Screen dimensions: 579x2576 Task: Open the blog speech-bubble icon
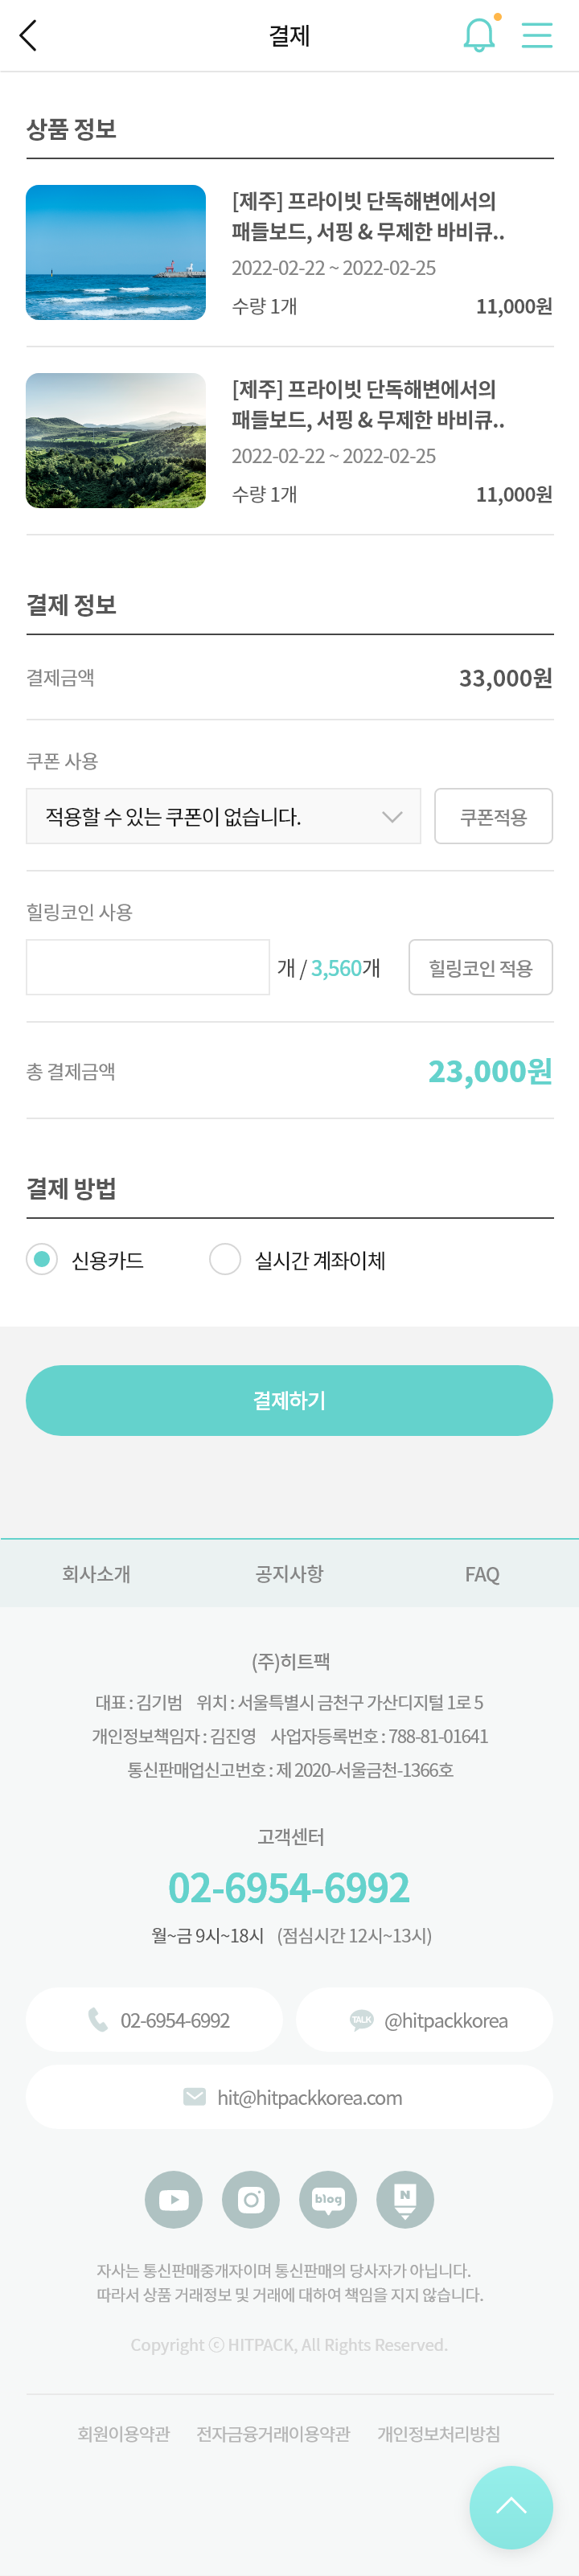coord(328,2199)
